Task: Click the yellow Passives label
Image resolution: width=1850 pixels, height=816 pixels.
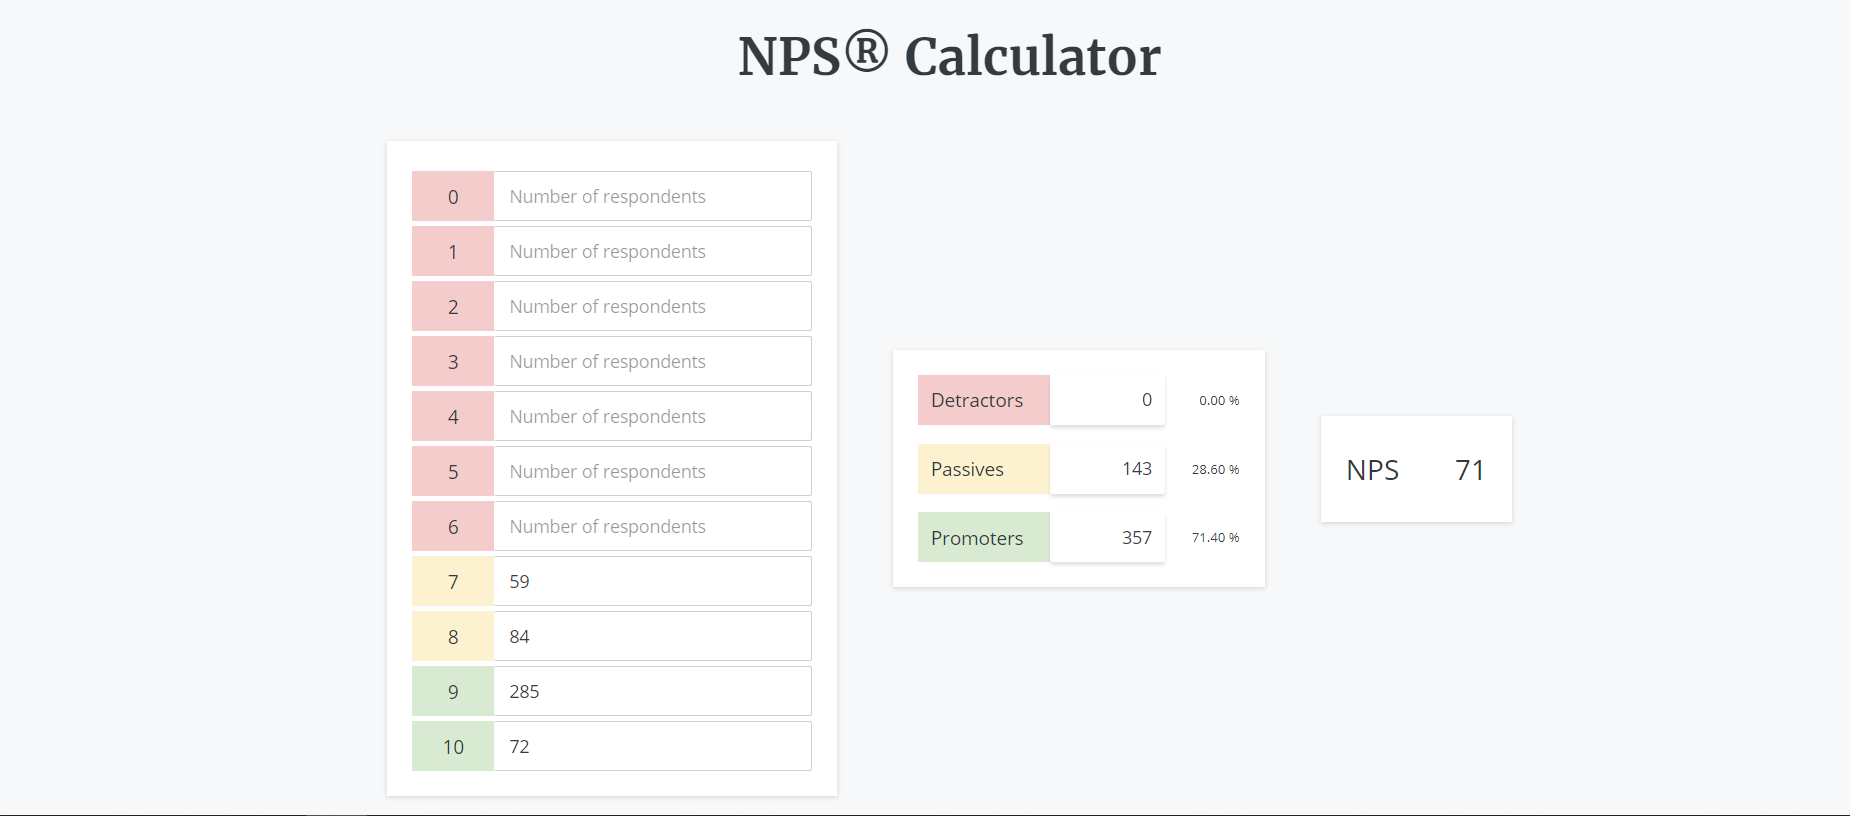Action: pos(983,469)
